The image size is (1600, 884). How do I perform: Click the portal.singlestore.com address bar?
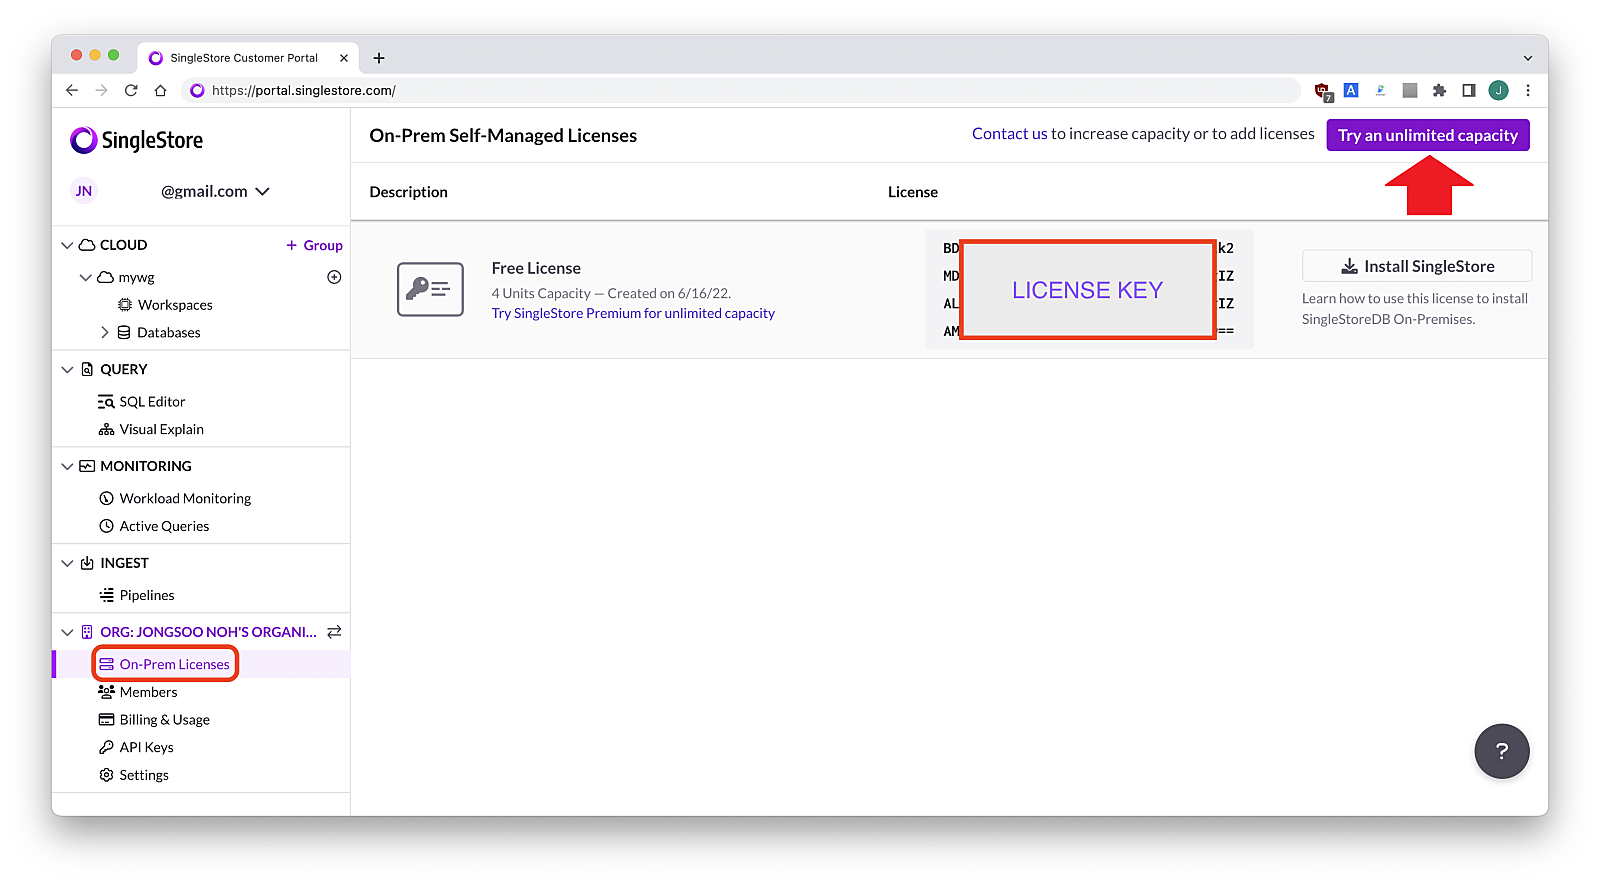pyautogui.click(x=740, y=90)
